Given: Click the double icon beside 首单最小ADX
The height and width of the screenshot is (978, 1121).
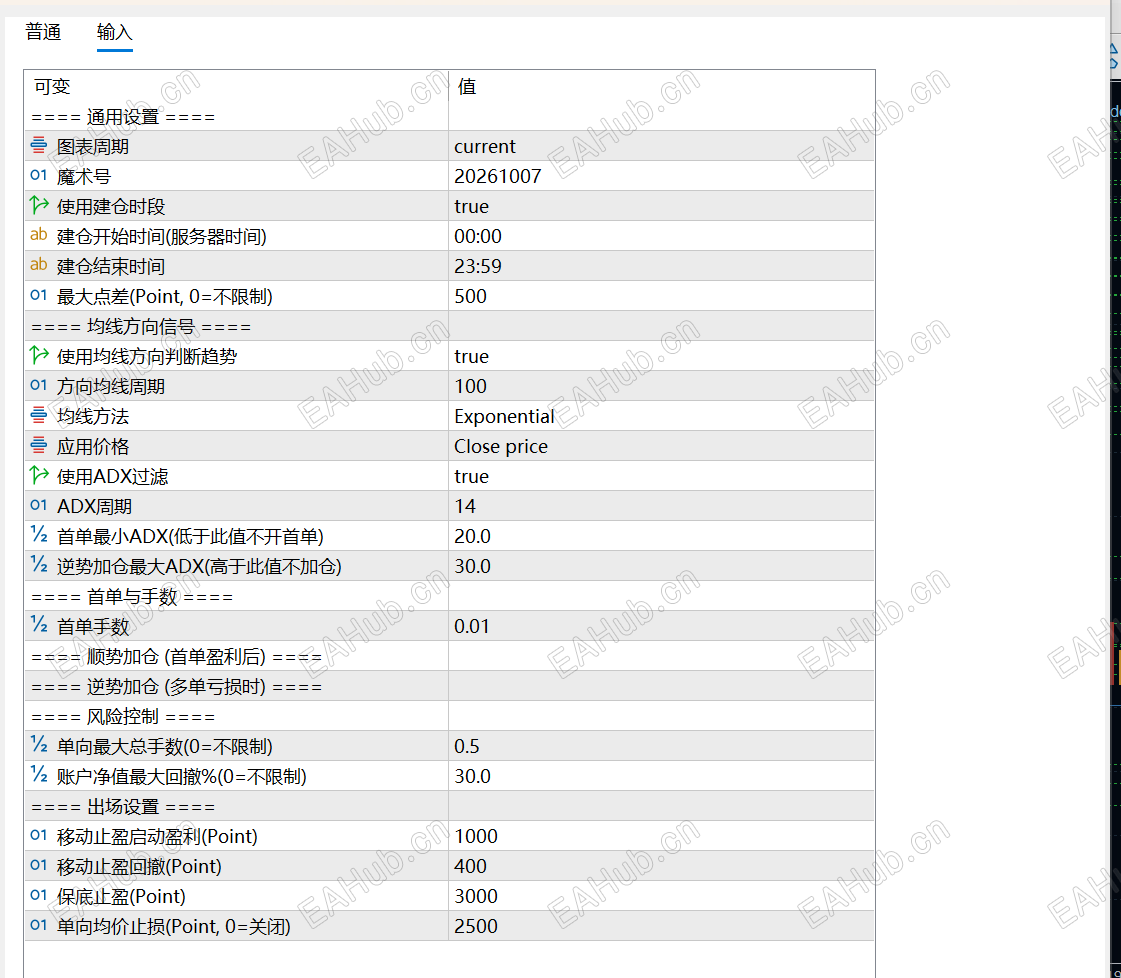Looking at the screenshot, I should [39, 535].
